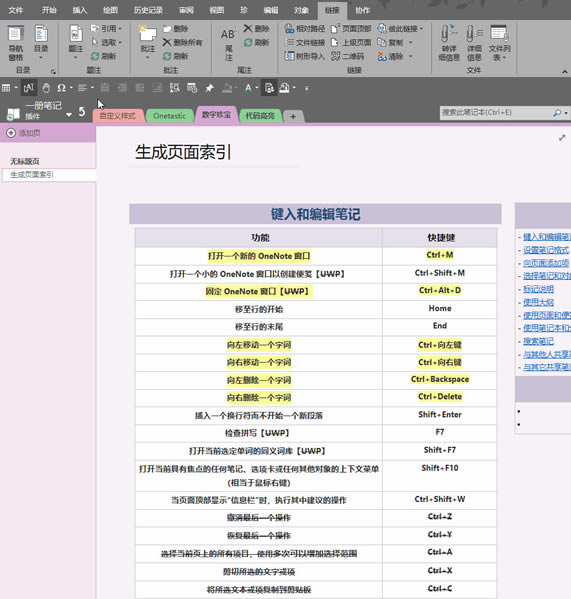The height and width of the screenshot is (599, 571).
Task: Click the undo arrow beside notebook name
Action: (x=82, y=112)
